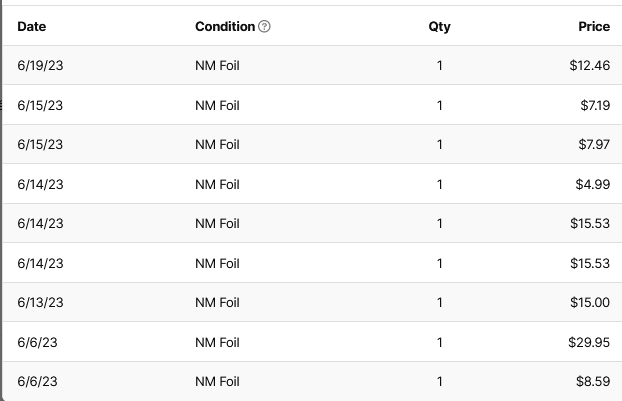622x401 pixels.
Task: Select the $12.46 price cell
Action: pyautogui.click(x=589, y=66)
